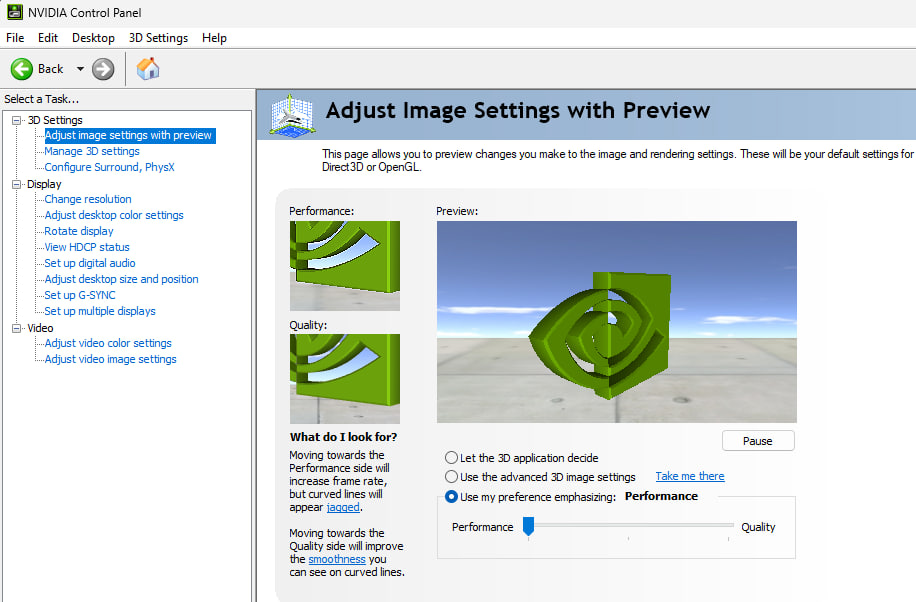The width and height of the screenshot is (916, 602).
Task: Click the Pause button
Action: [758, 441]
